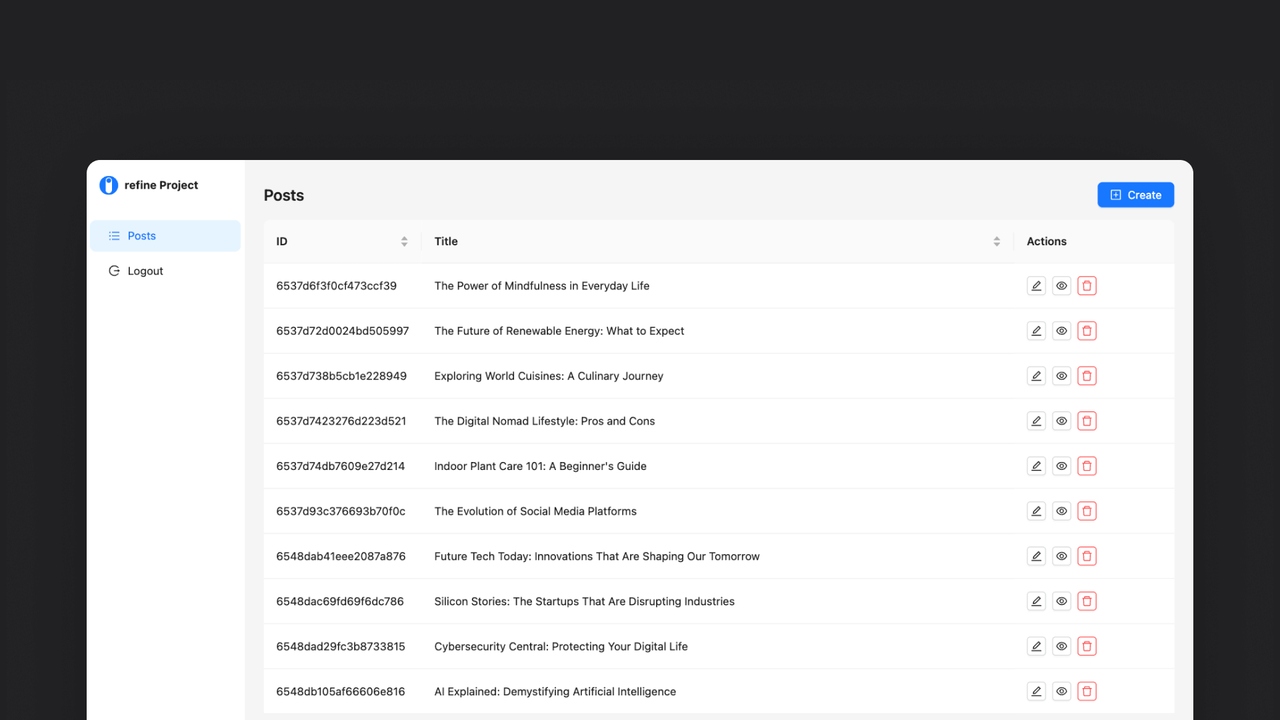The height and width of the screenshot is (720, 1280).
Task: Click trash icon for Digital Nomad Lifestyle post
Action: [1087, 421]
